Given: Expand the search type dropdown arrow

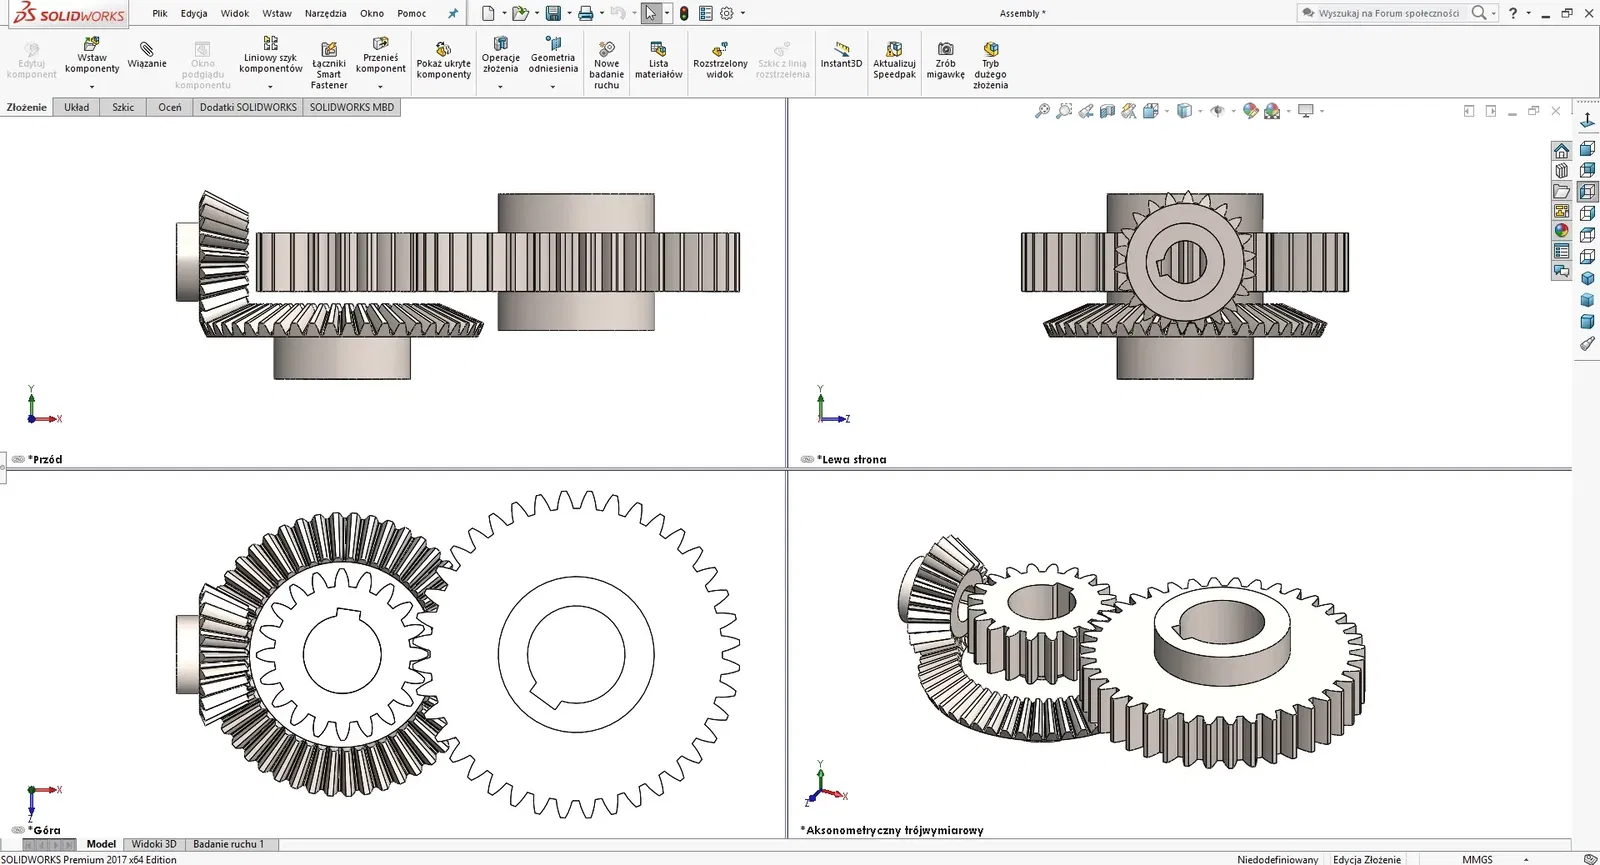Looking at the screenshot, I should pos(1494,13).
